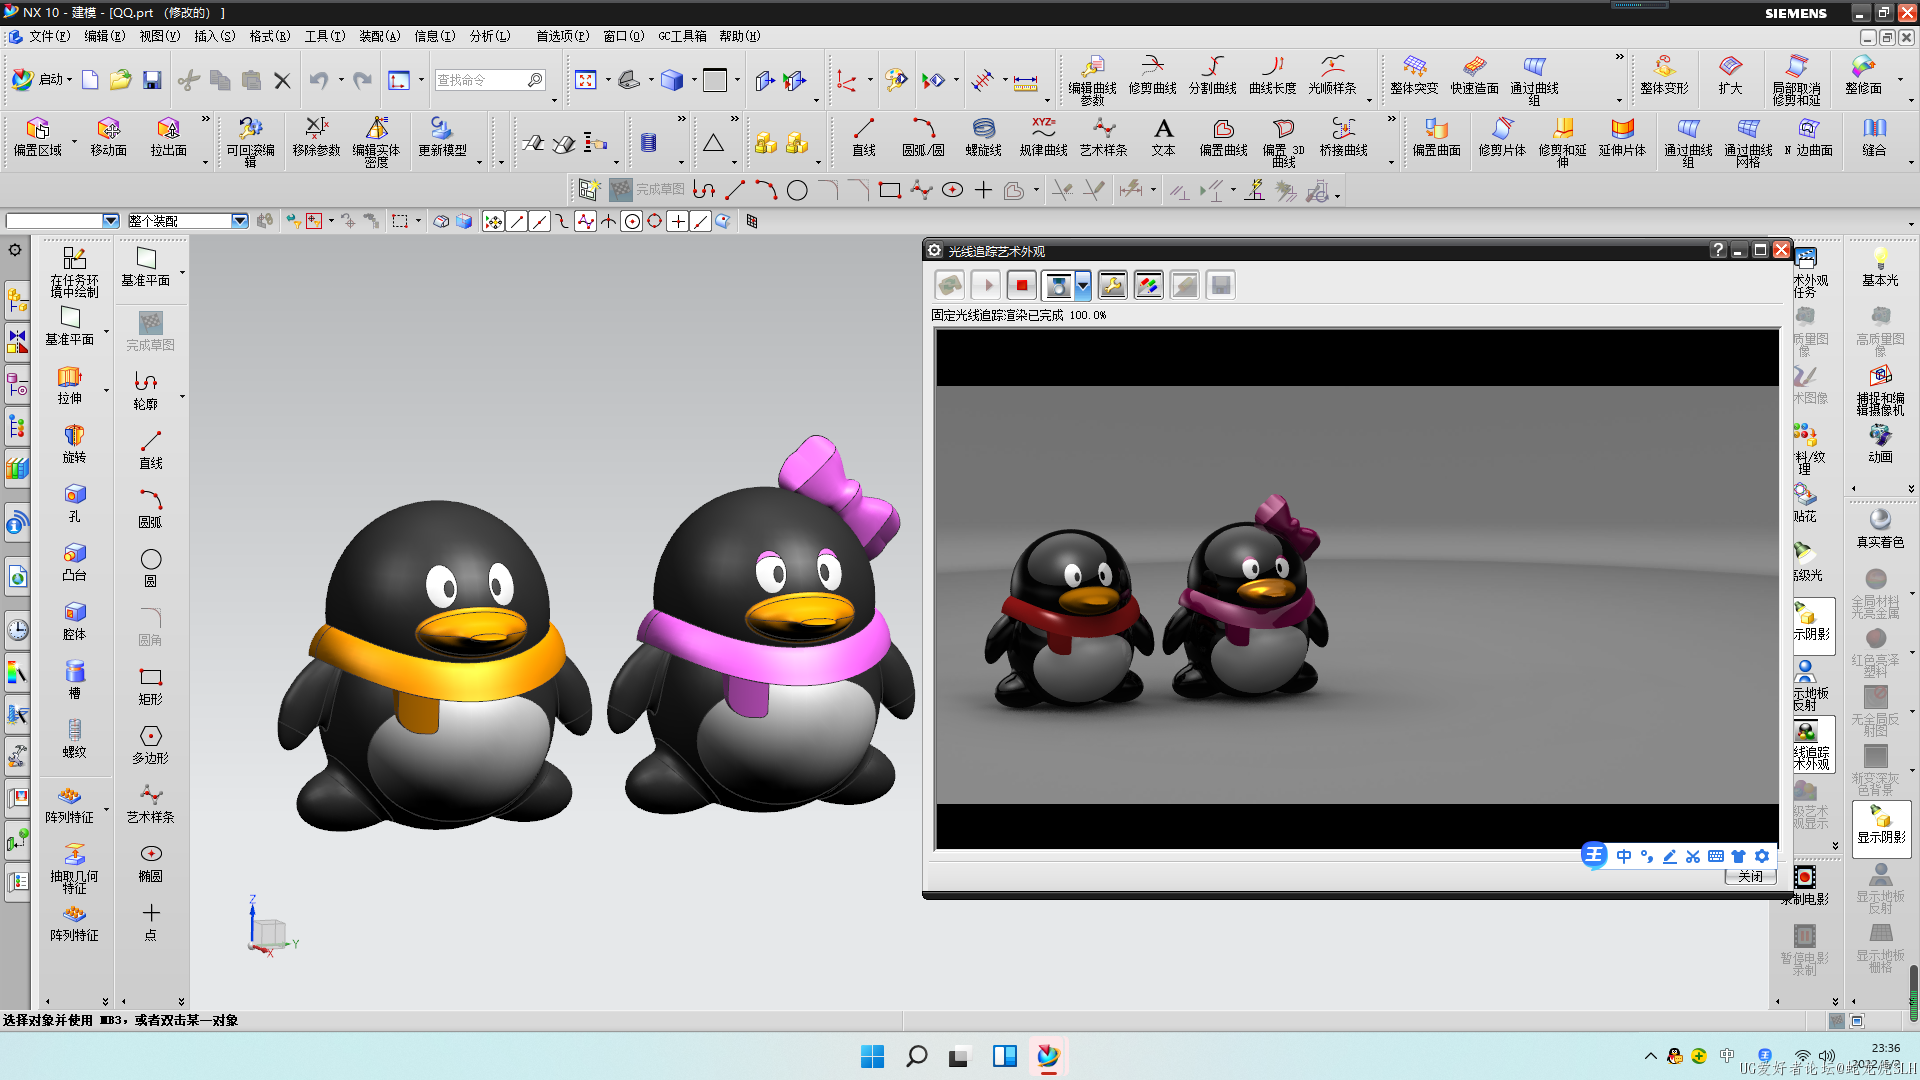
Task: Click the 关闭 button in ray trace window
Action: tap(1750, 876)
